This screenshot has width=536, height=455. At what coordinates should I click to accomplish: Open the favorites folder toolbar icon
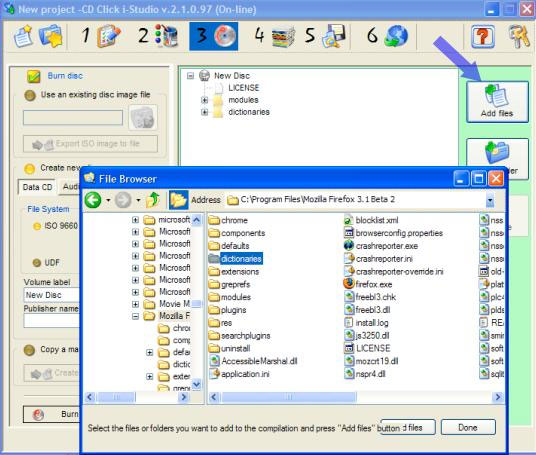point(51,36)
